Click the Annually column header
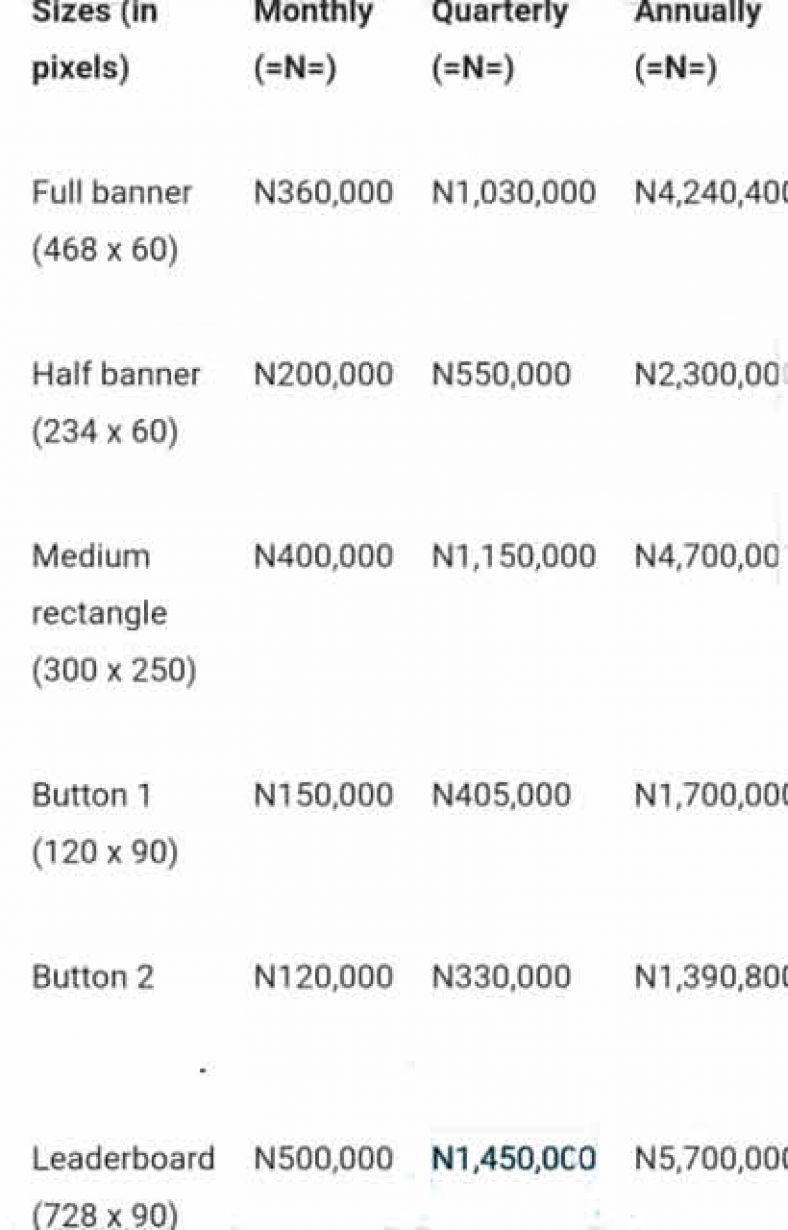 (x=698, y=40)
